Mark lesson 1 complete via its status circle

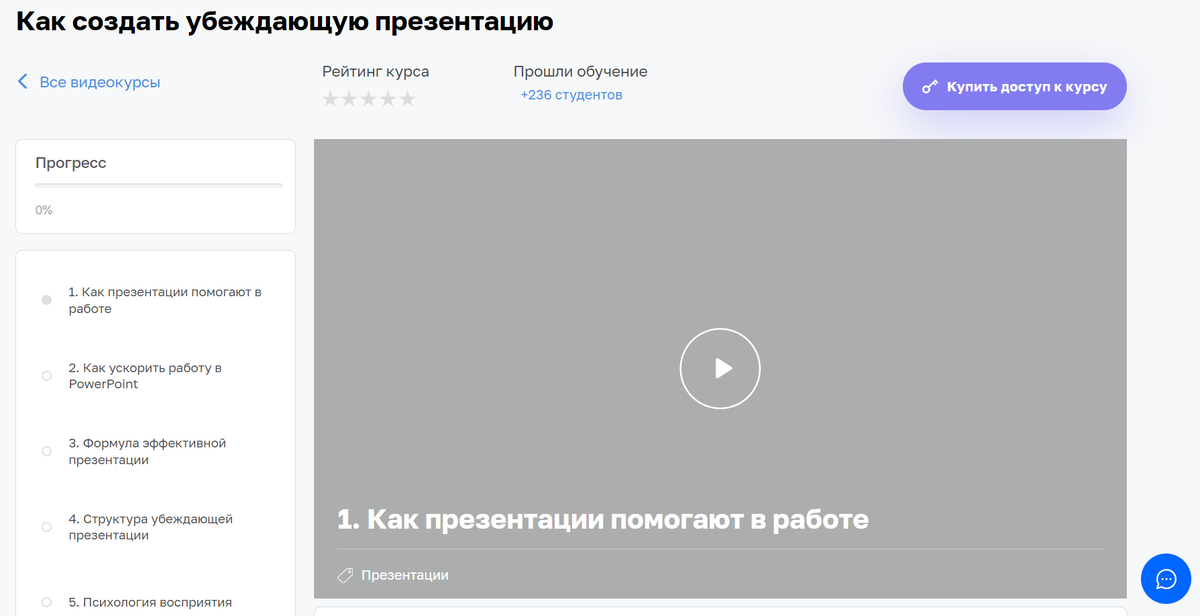coord(46,299)
